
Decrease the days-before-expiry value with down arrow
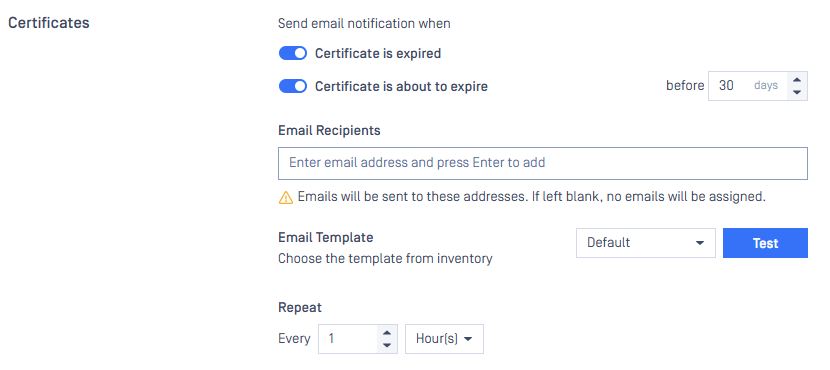(797, 93)
